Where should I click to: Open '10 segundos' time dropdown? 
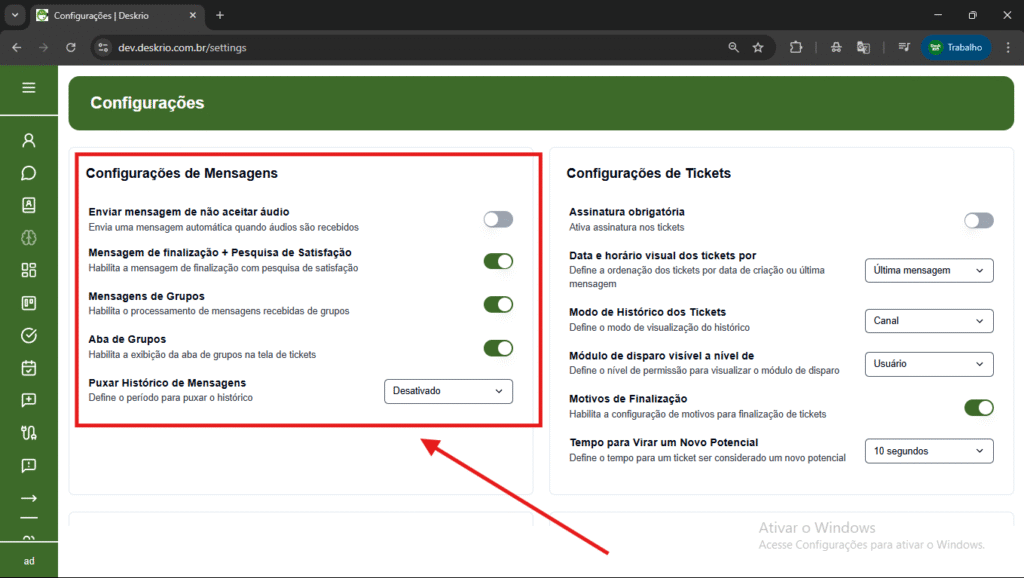tap(929, 451)
